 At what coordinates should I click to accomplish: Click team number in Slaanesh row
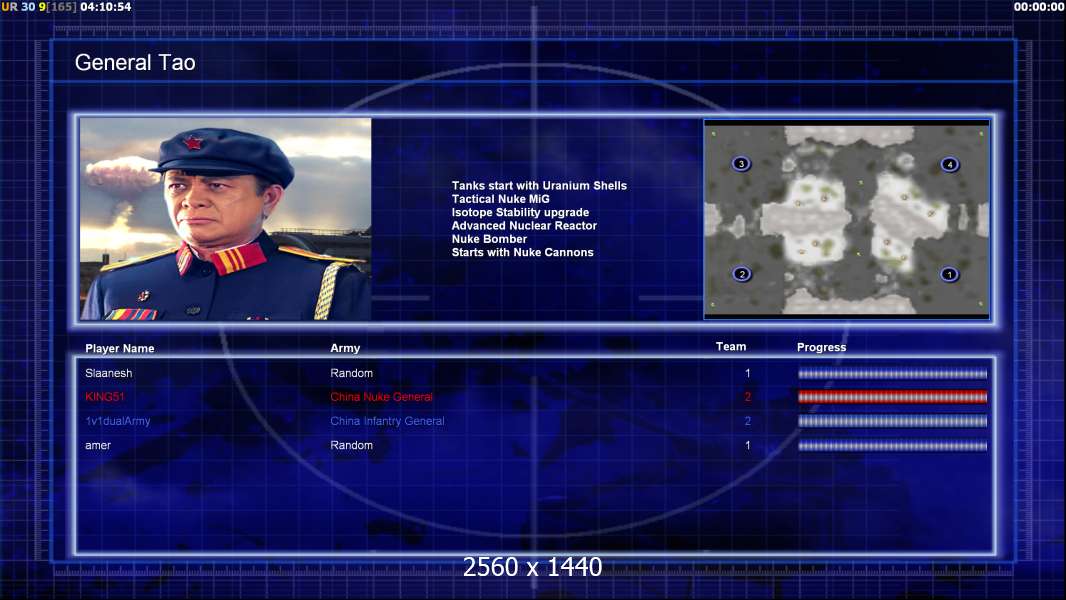748,373
